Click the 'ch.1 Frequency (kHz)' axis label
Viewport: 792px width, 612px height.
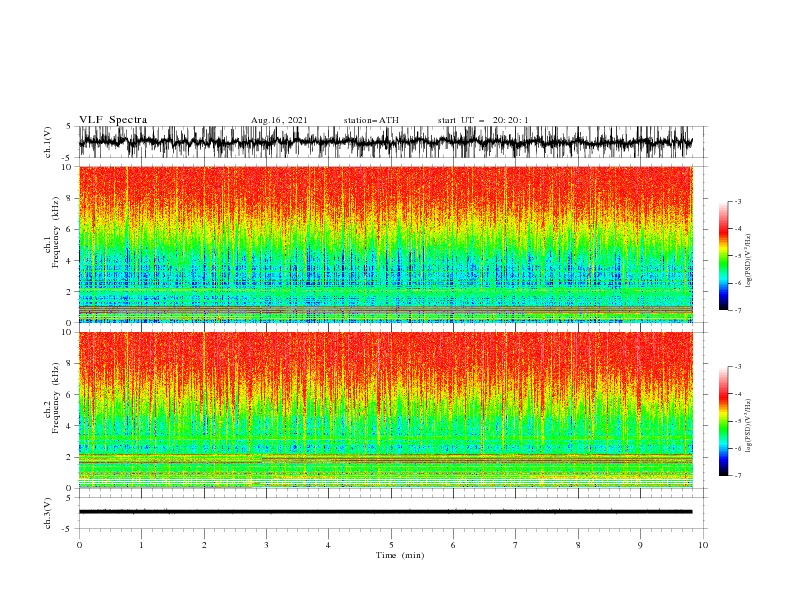pos(52,231)
